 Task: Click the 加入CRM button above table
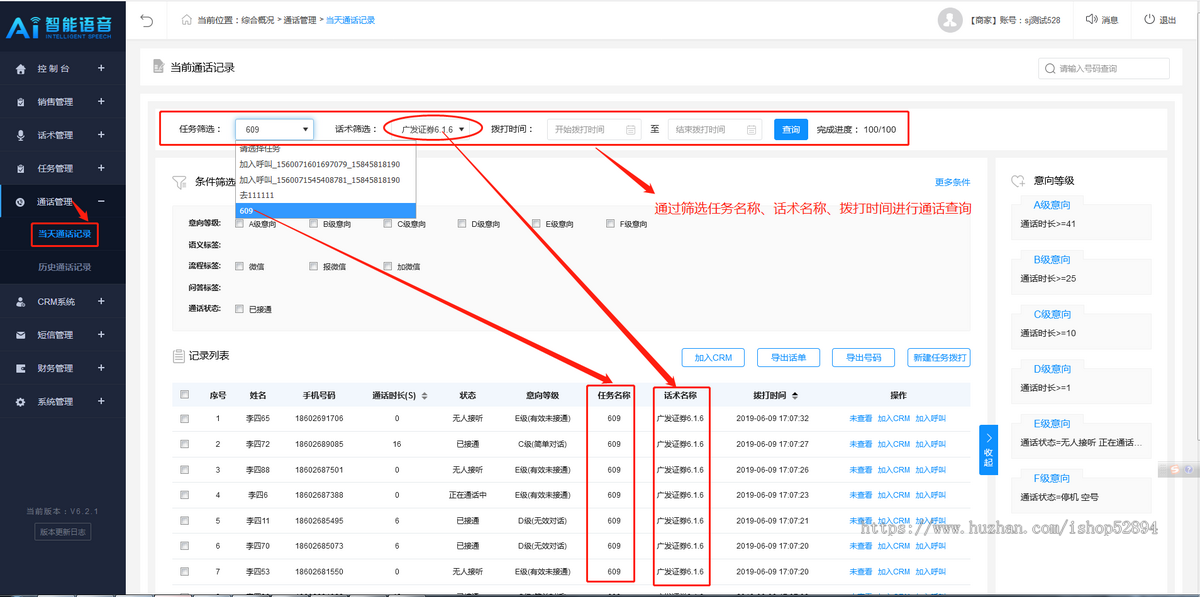tap(713, 358)
